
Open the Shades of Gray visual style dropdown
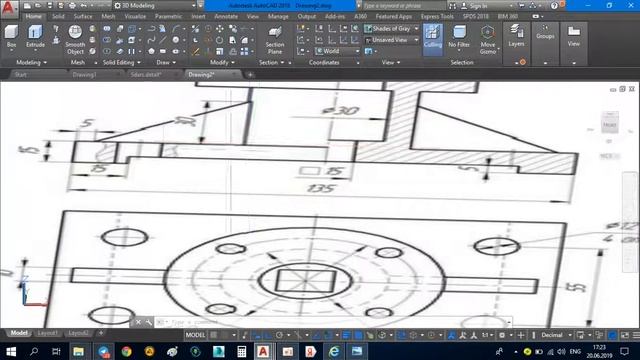(392, 29)
